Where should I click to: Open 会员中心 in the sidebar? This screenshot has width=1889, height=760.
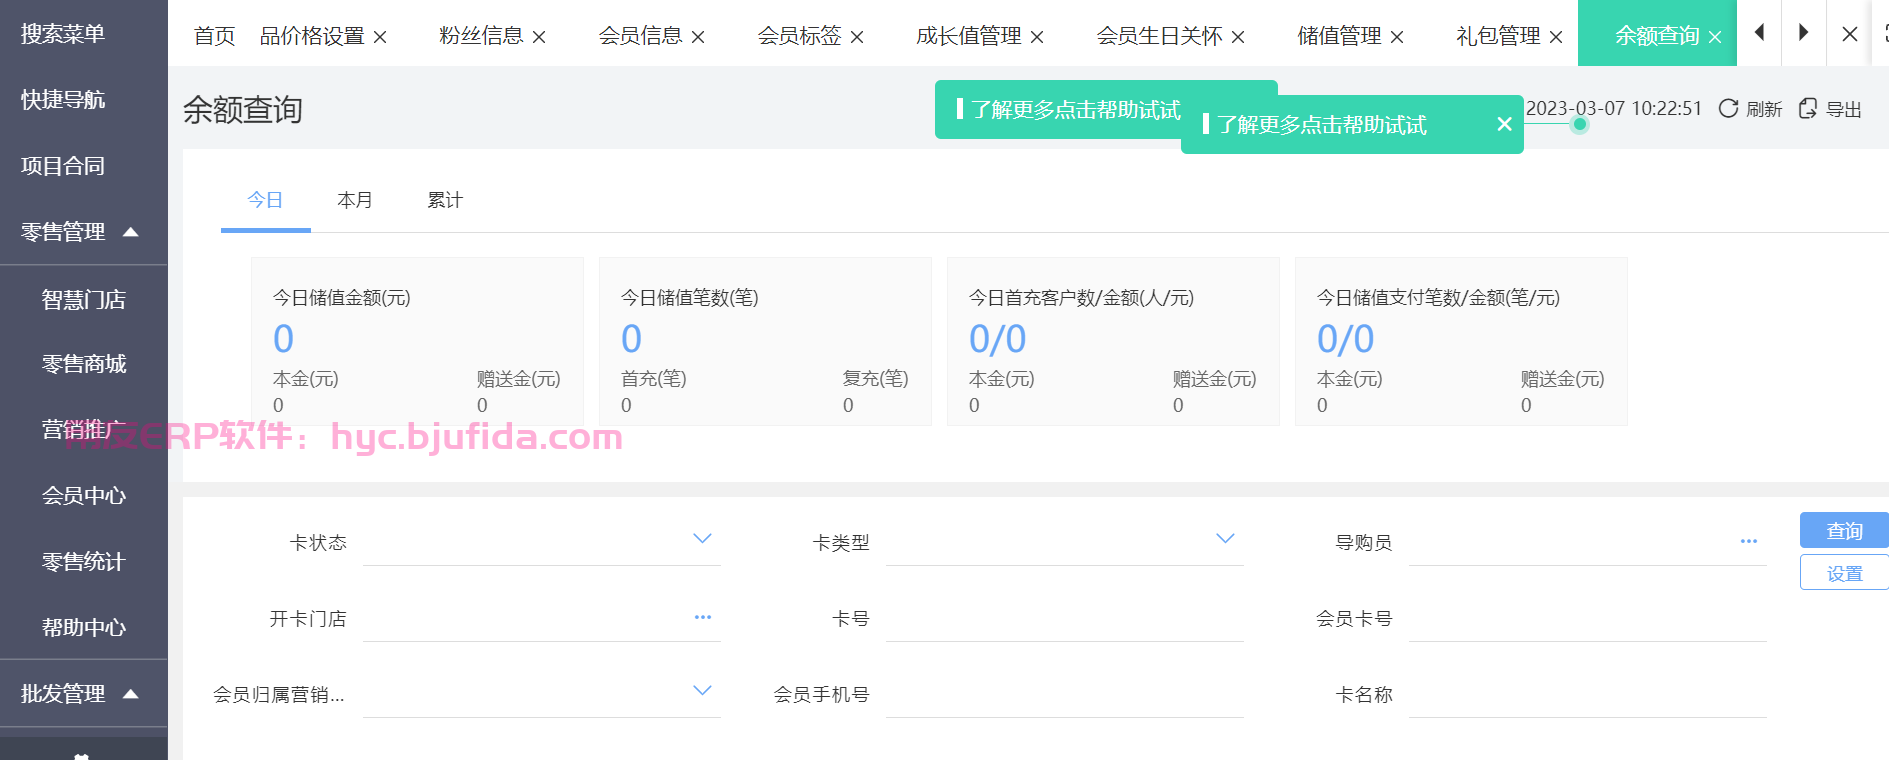(x=84, y=496)
